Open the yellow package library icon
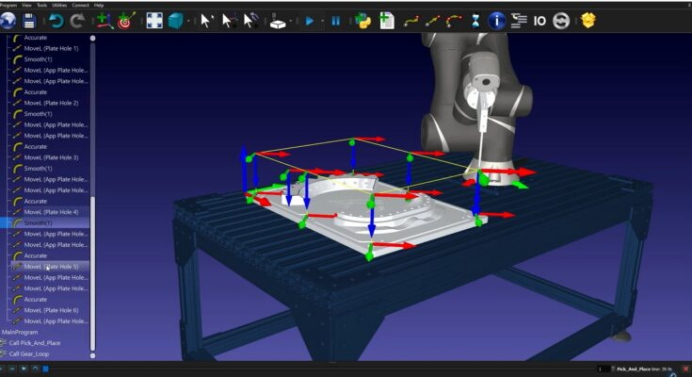692x377 pixels. (x=588, y=20)
